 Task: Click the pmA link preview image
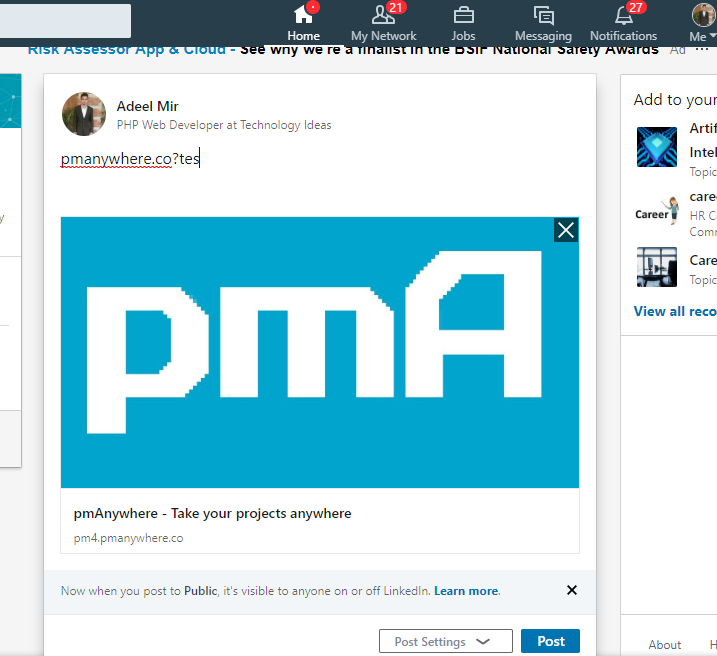(320, 352)
